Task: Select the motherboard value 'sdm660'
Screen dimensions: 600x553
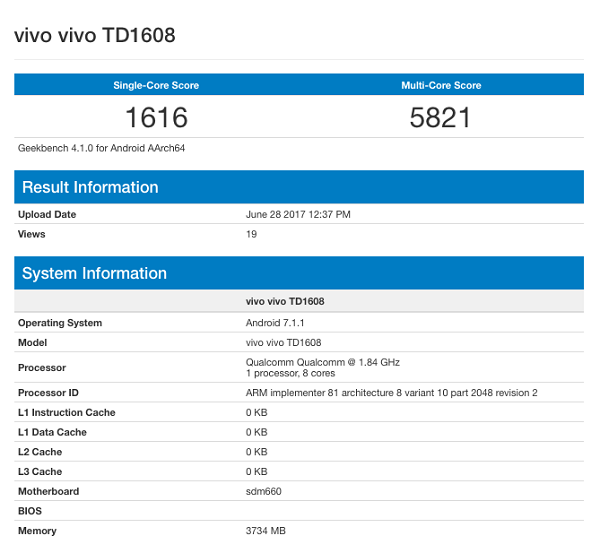Action: pos(264,491)
